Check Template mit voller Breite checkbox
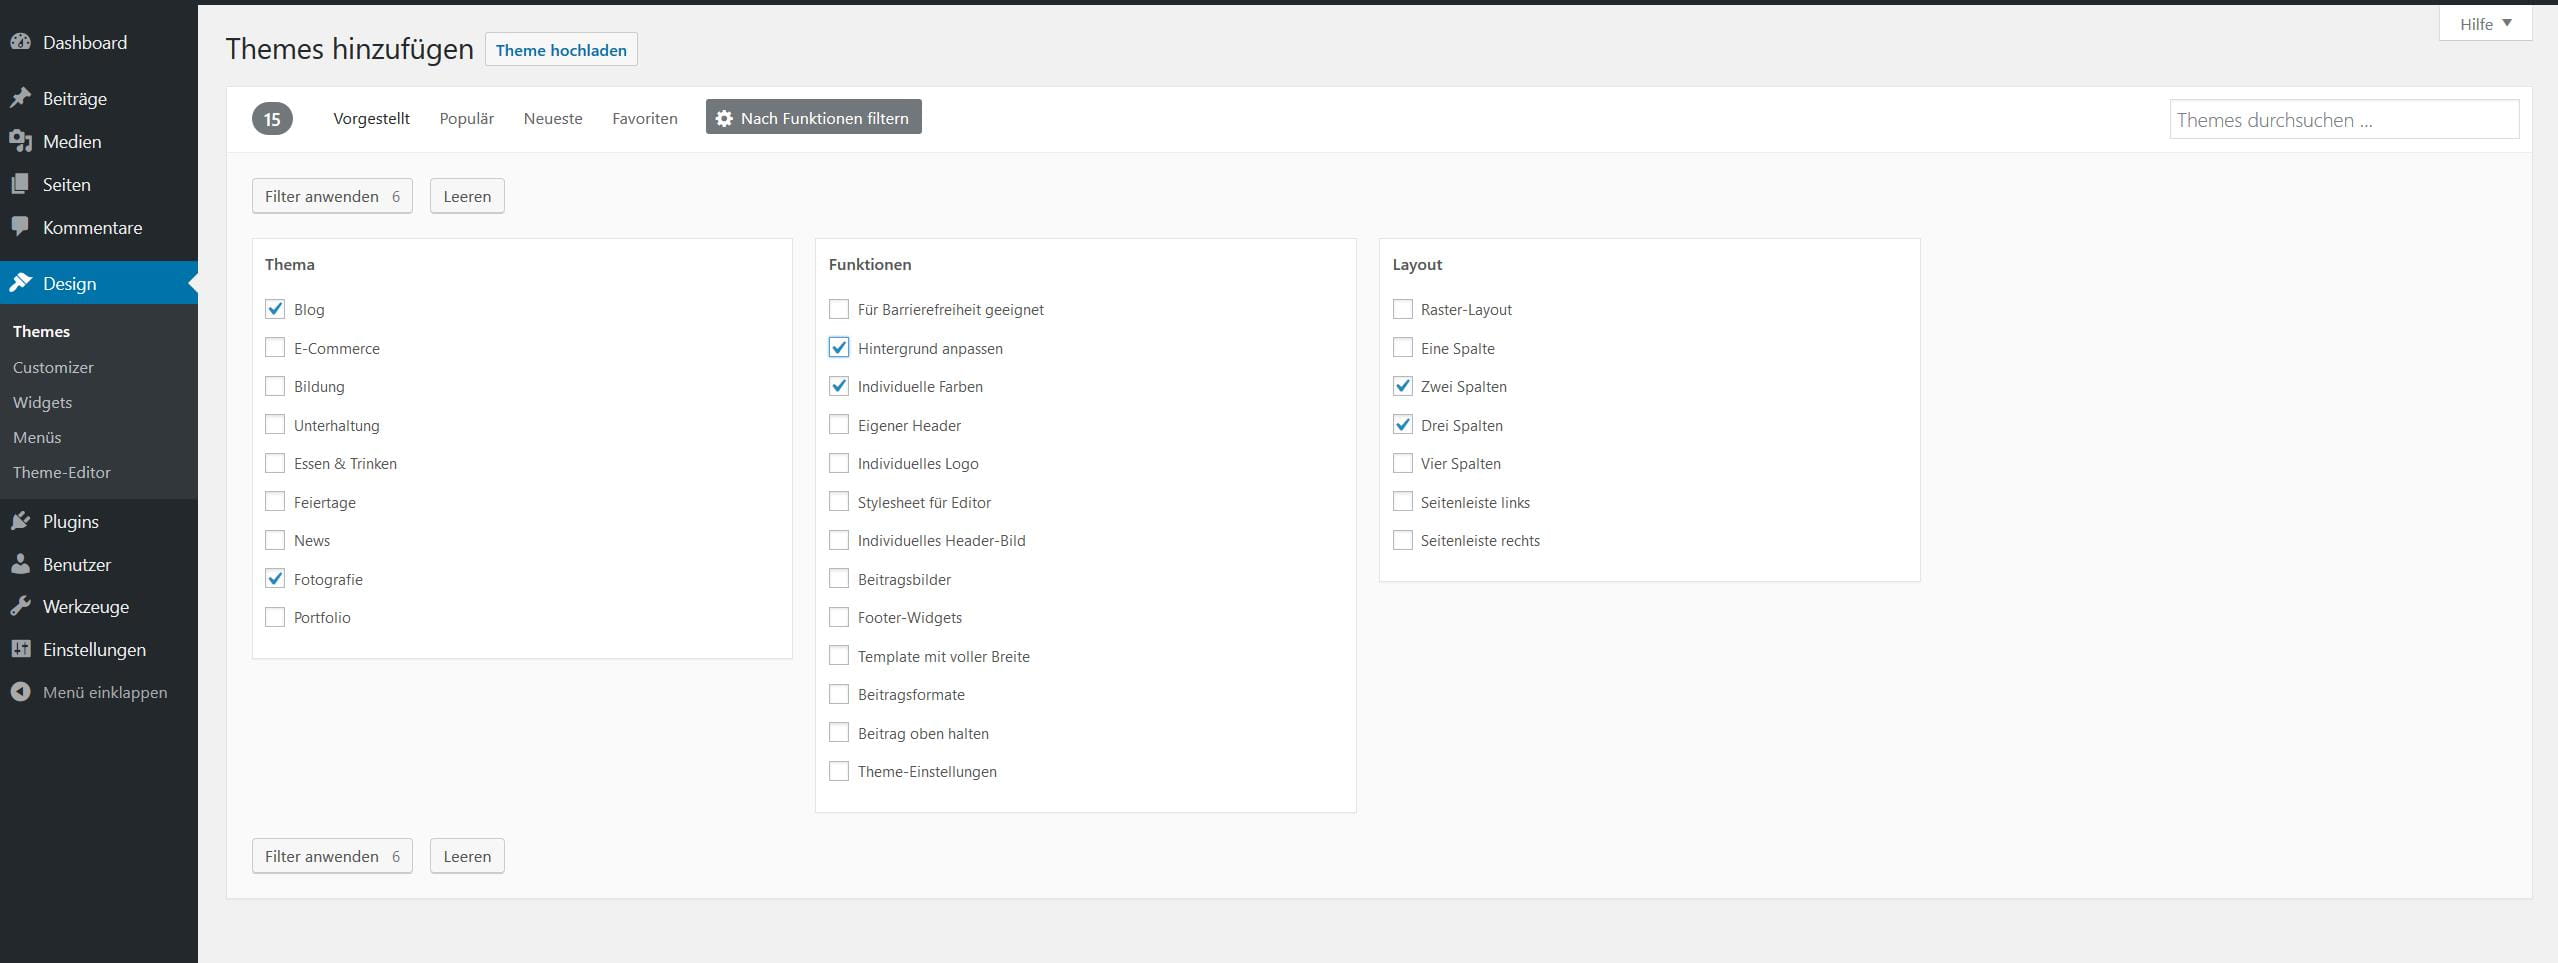2558x963 pixels. click(839, 656)
